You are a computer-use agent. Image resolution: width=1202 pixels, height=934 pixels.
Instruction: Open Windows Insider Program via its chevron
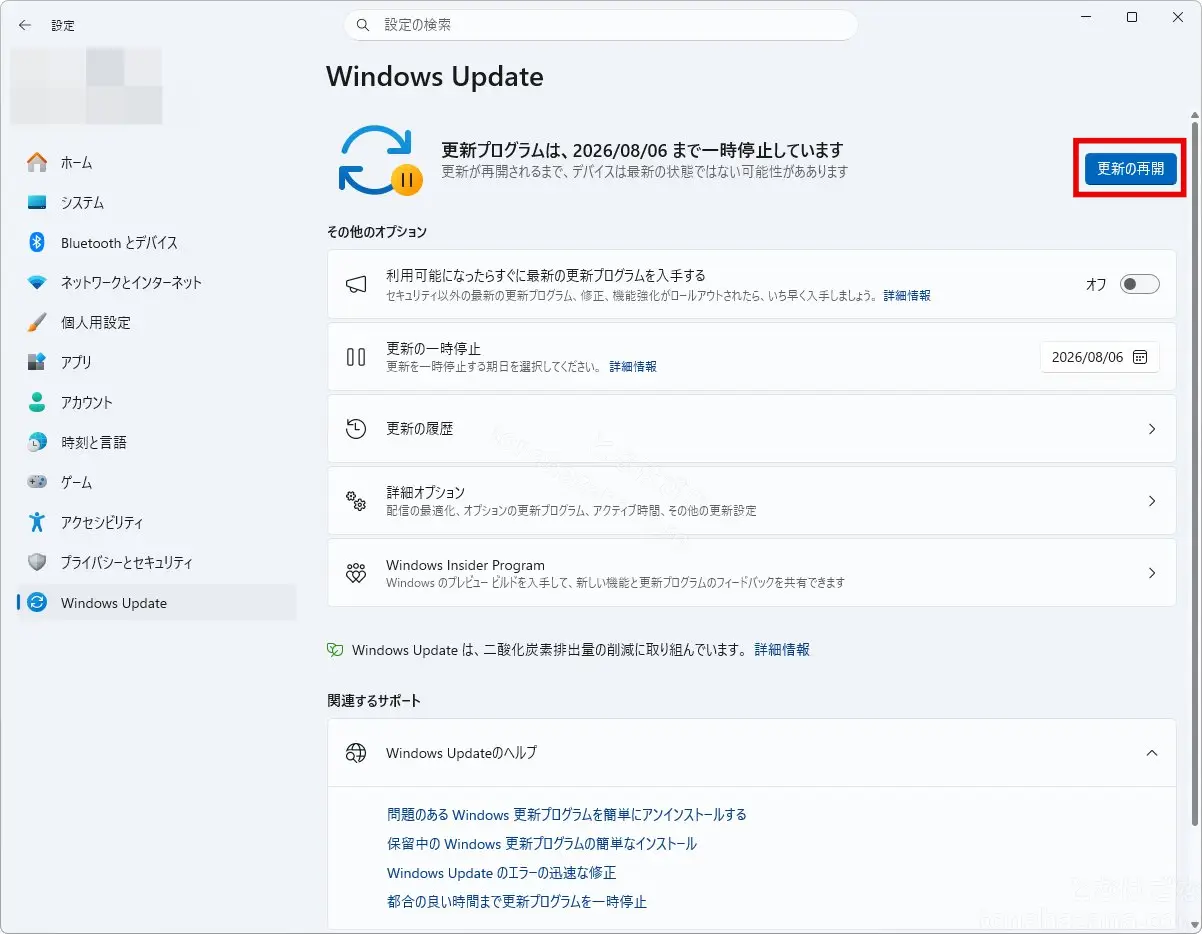coord(1152,573)
